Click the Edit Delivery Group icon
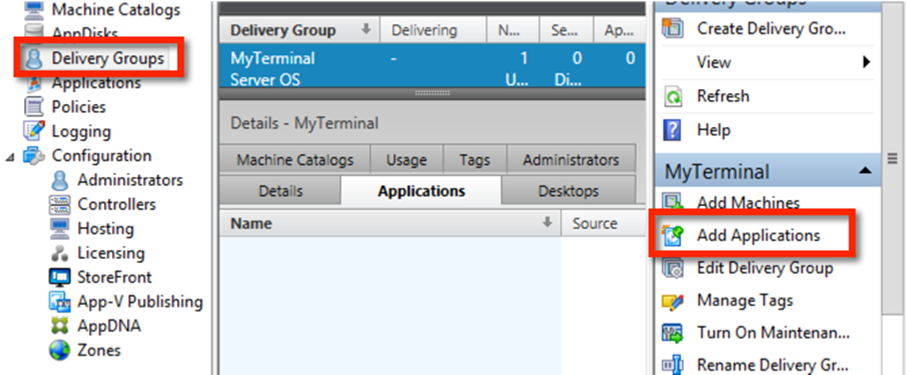 [673, 269]
